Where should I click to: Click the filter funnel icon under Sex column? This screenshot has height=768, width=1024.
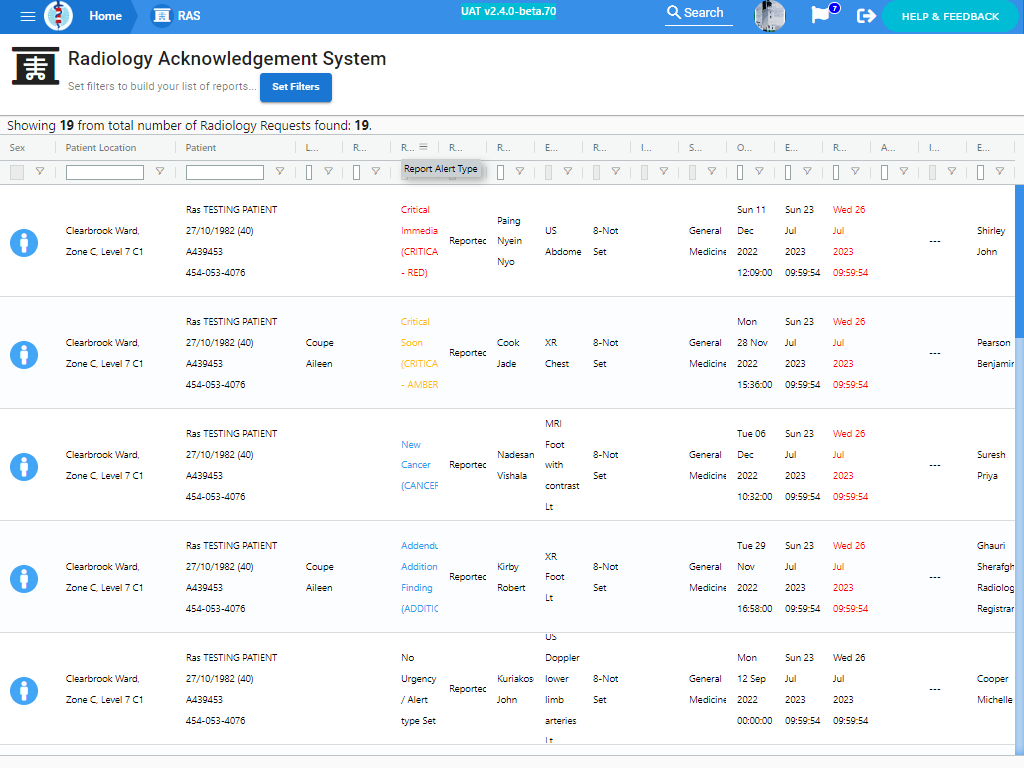(x=40, y=171)
